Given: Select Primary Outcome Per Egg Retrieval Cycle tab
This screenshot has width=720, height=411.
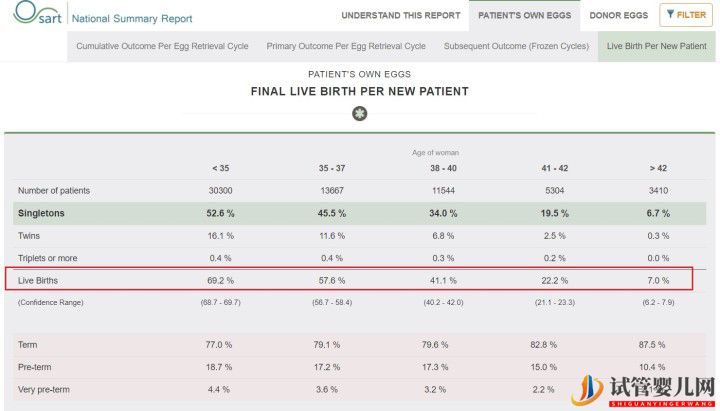Looking at the screenshot, I should [x=346, y=46].
